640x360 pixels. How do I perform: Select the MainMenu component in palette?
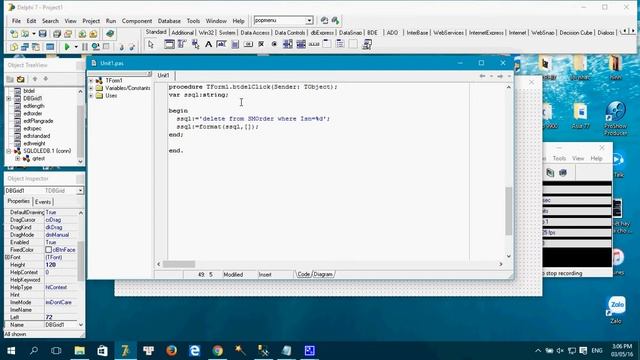pos(182,44)
